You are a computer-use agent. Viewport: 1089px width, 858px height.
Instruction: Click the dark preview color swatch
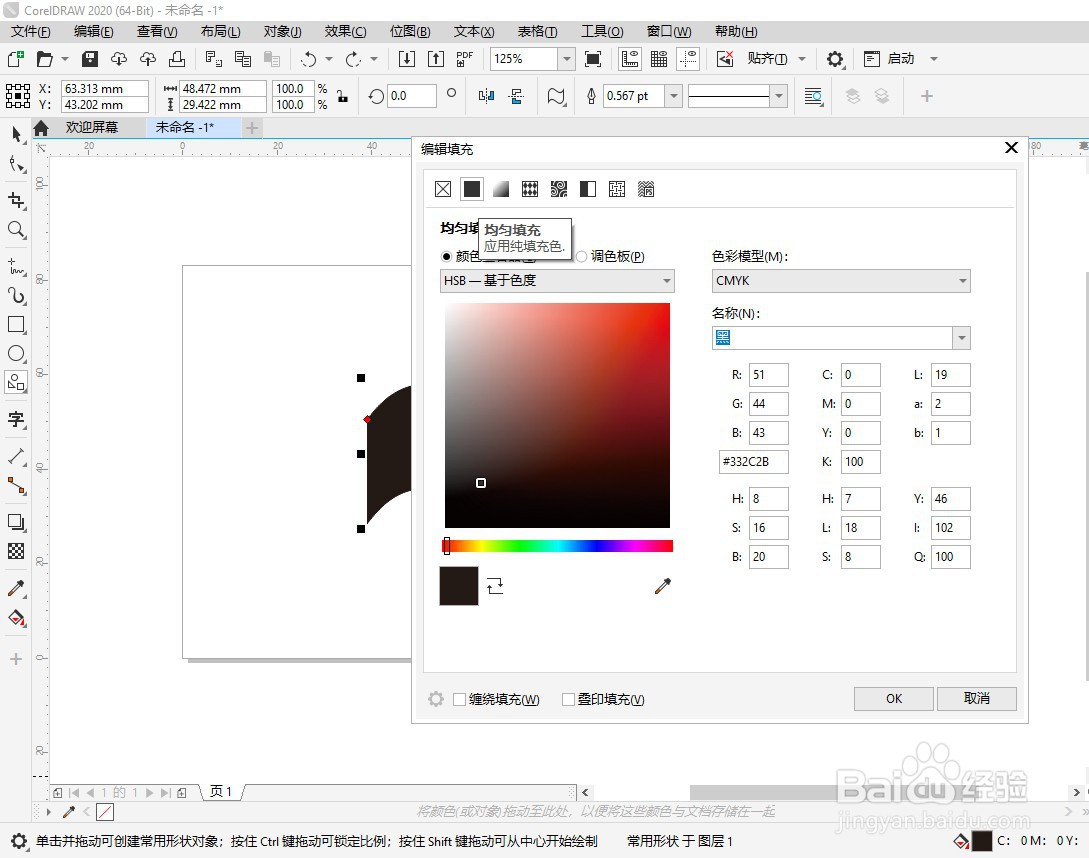pyautogui.click(x=458, y=586)
